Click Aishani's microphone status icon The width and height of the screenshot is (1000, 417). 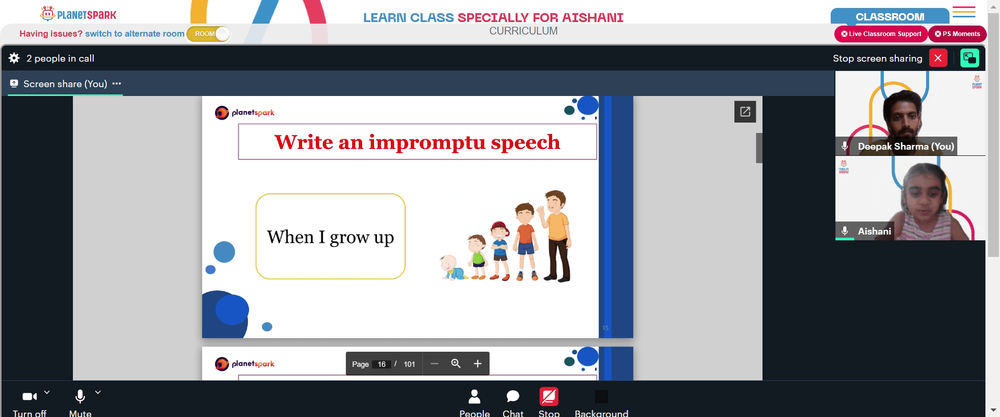pyautogui.click(x=844, y=231)
